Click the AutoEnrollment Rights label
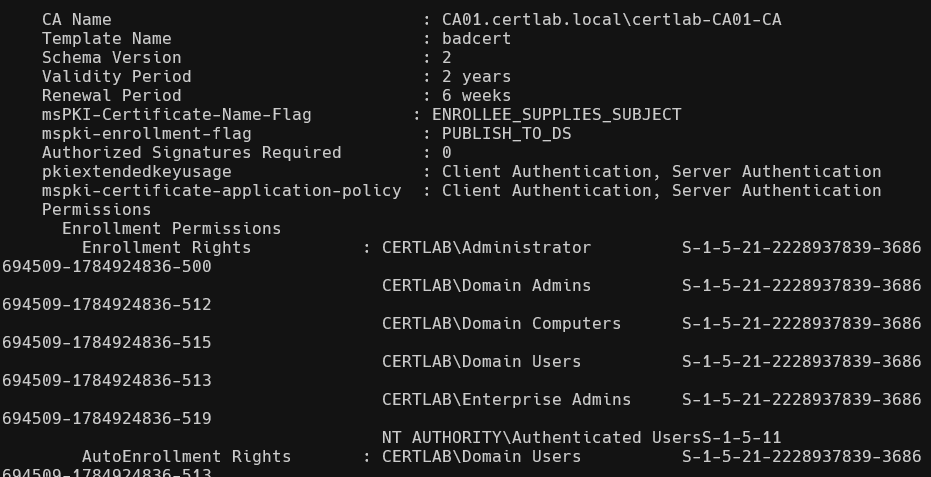 [186, 456]
